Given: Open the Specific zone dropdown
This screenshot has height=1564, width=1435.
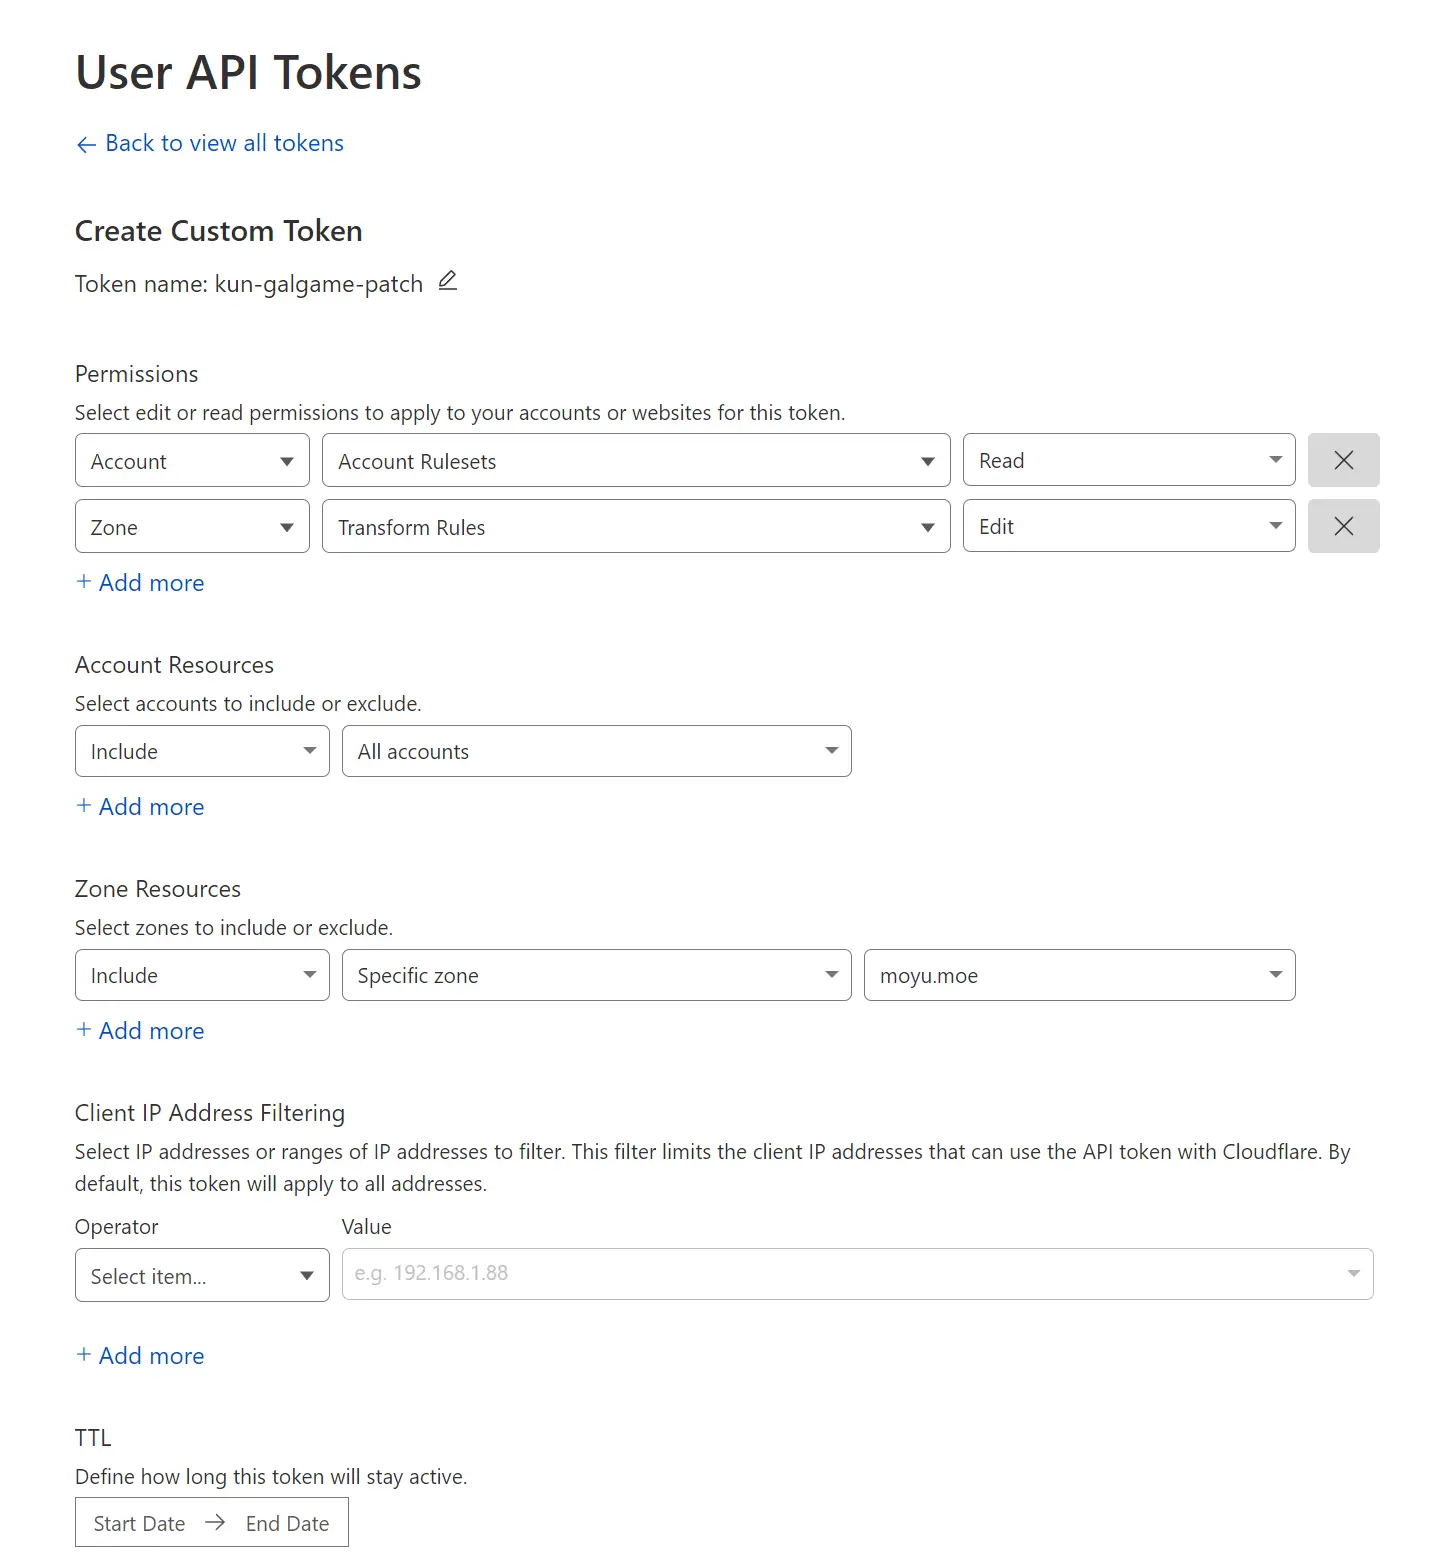Looking at the screenshot, I should click(596, 975).
